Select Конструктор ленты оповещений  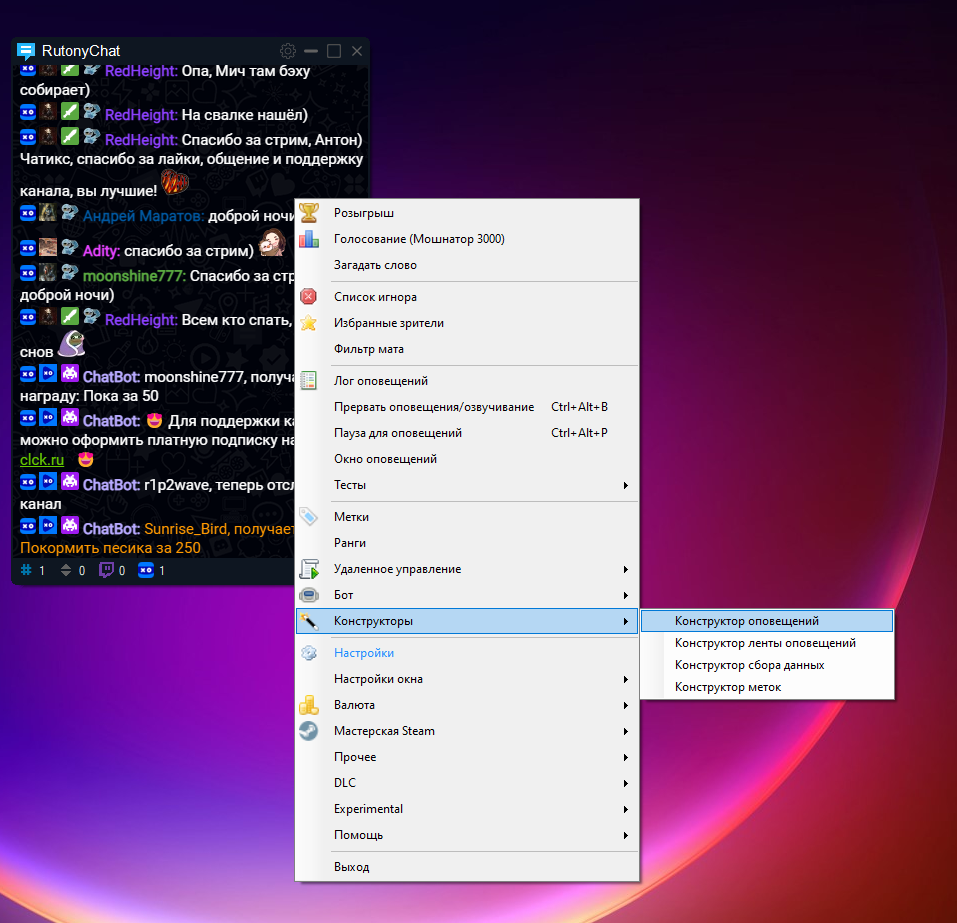(767, 643)
